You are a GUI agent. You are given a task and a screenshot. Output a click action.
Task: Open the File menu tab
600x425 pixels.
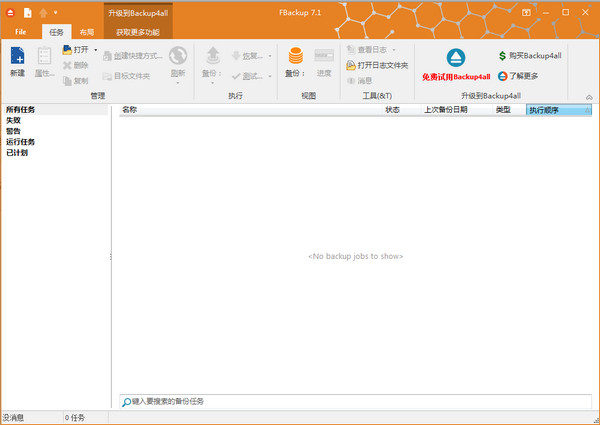21,32
